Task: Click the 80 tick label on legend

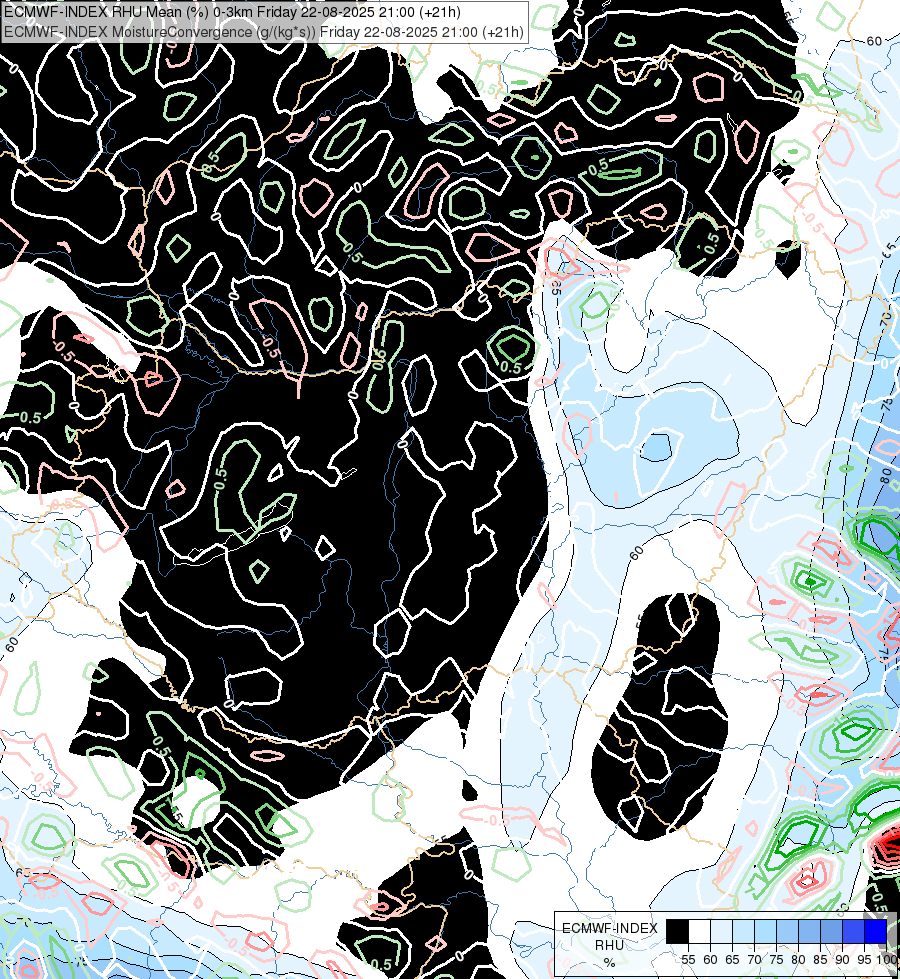Action: pos(798,960)
